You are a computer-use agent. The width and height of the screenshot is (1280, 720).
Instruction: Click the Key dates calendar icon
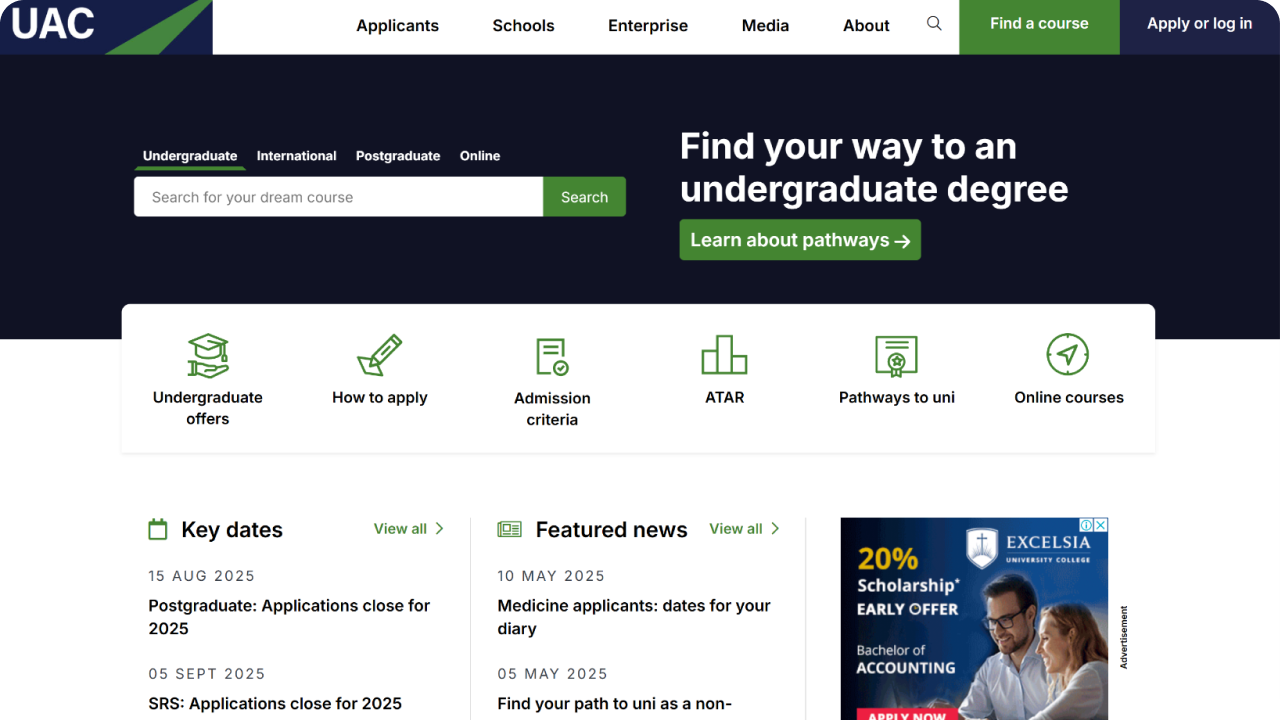pyautogui.click(x=158, y=529)
